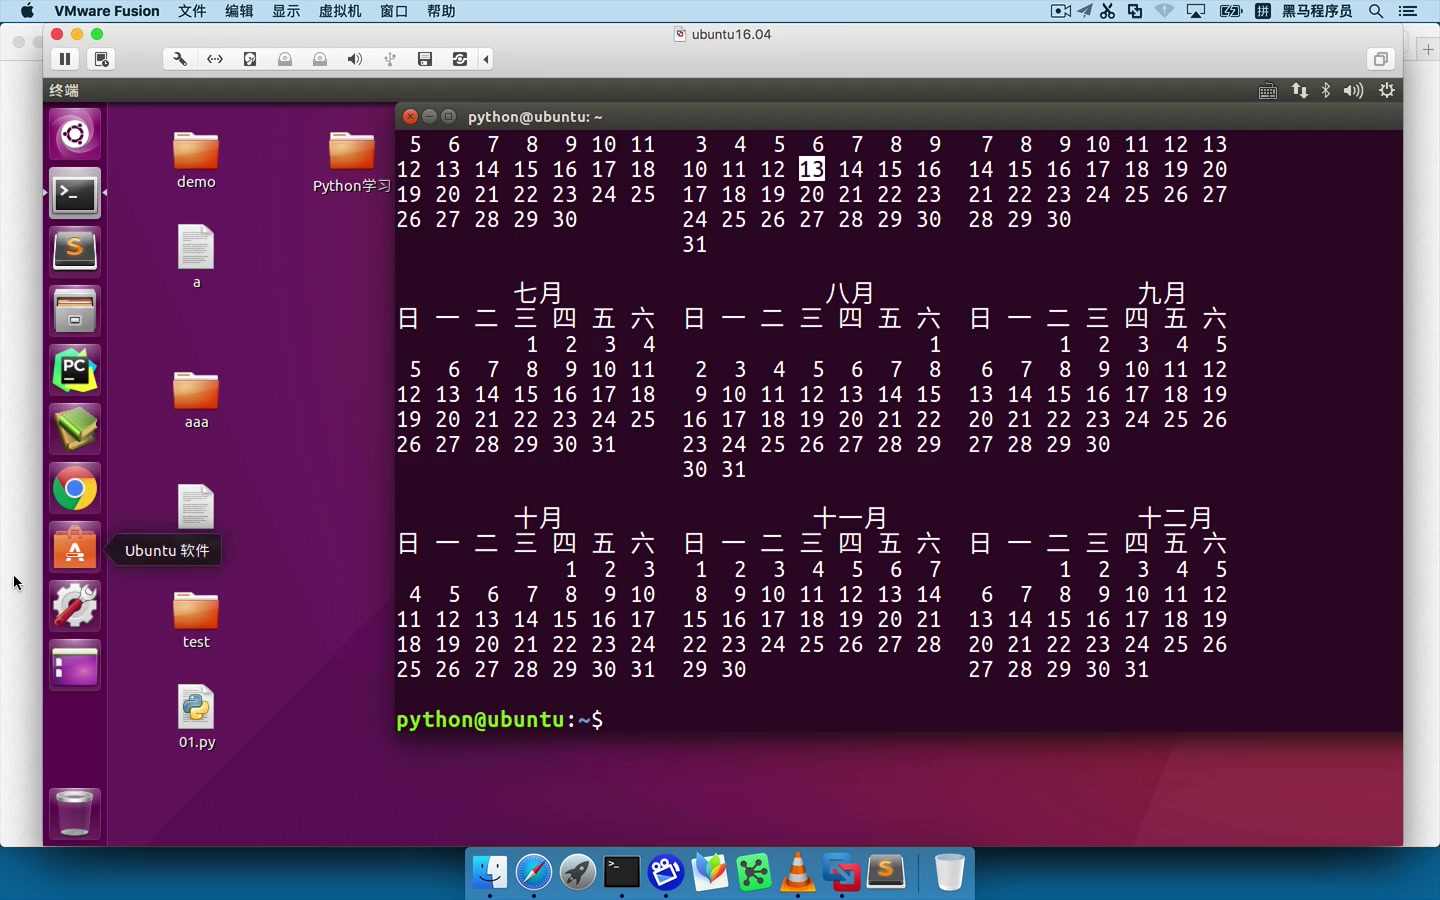Open Spotlight search in macOS menu bar
The height and width of the screenshot is (900, 1440).
(1376, 11)
